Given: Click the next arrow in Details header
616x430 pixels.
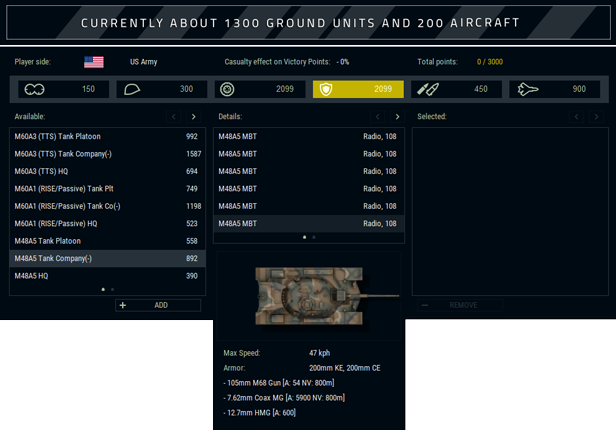Looking at the screenshot, I should tap(397, 117).
